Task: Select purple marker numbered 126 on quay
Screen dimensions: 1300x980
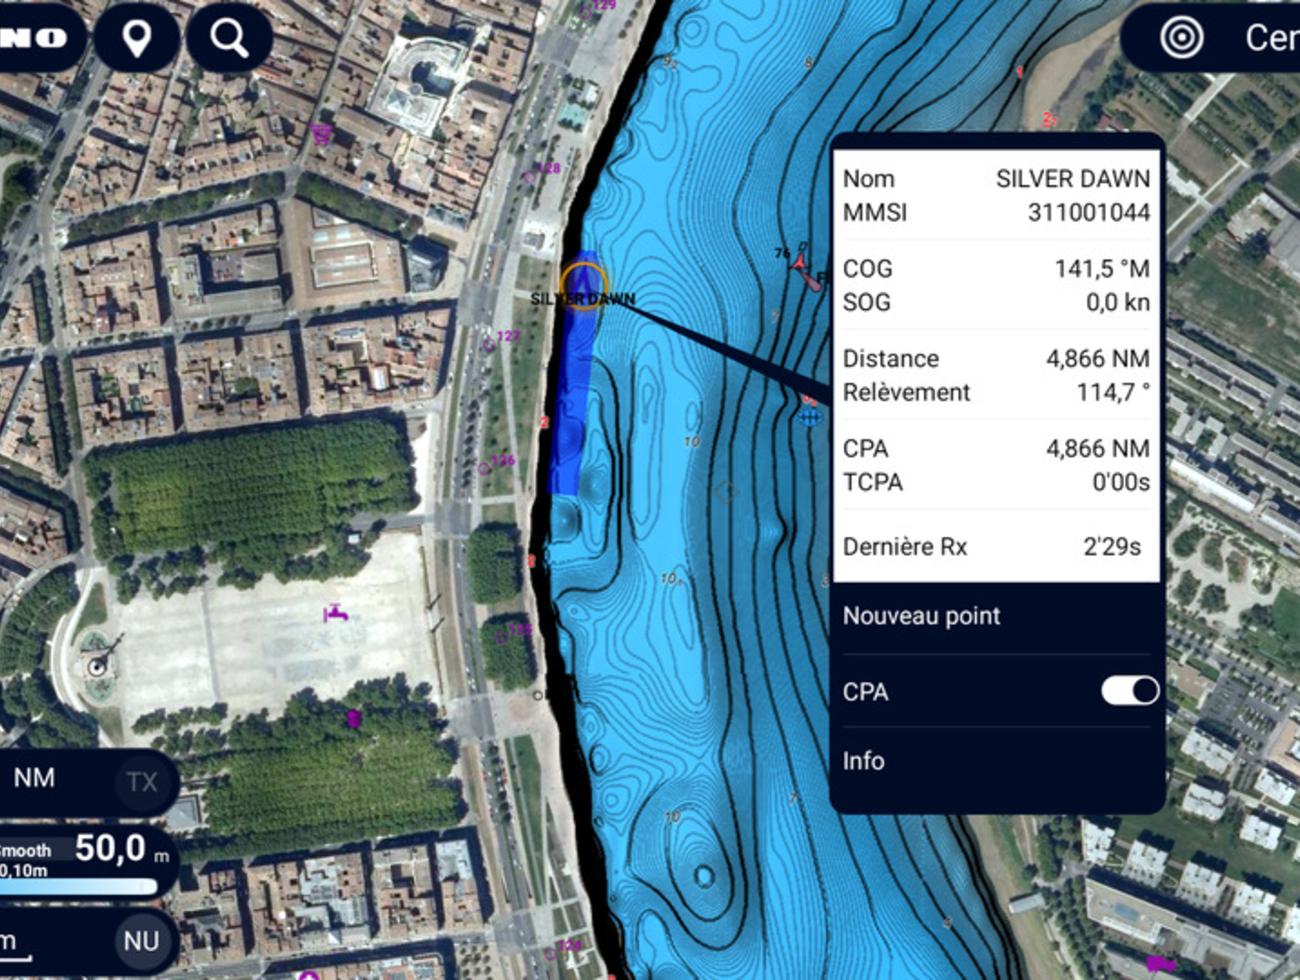Action: pyautogui.click(x=485, y=467)
